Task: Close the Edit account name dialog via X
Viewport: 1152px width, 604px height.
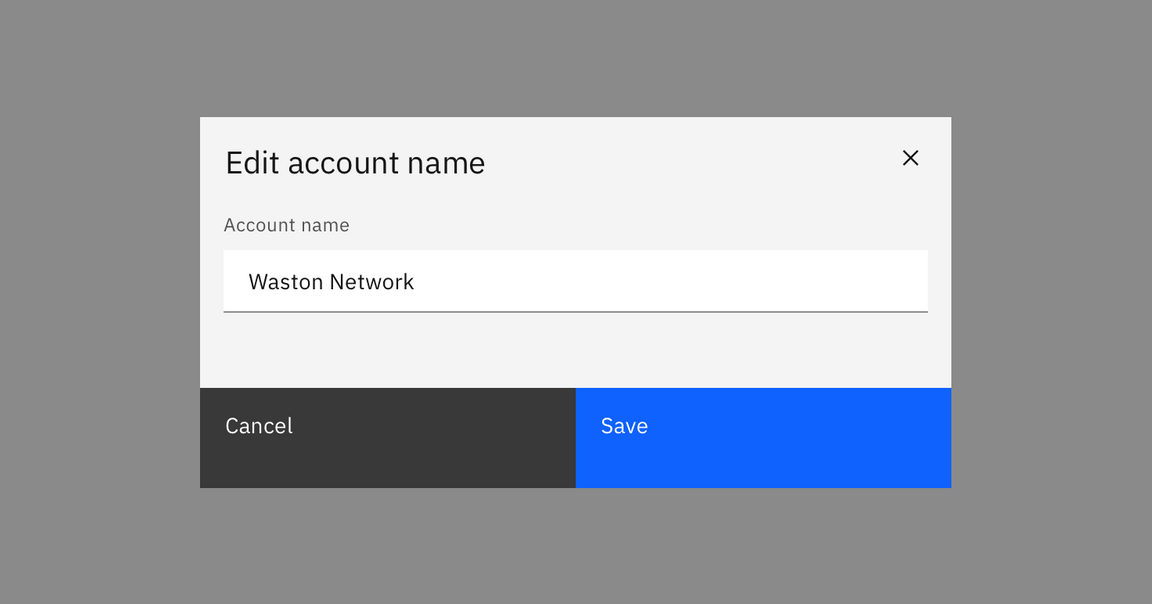Action: pyautogui.click(x=910, y=158)
